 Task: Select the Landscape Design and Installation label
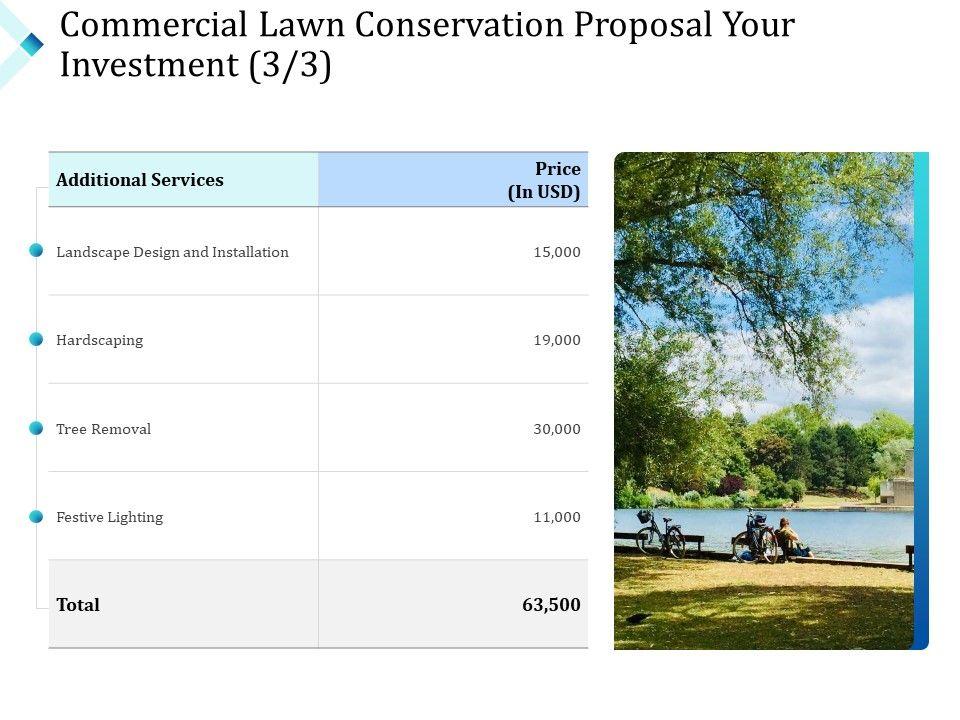pos(172,252)
